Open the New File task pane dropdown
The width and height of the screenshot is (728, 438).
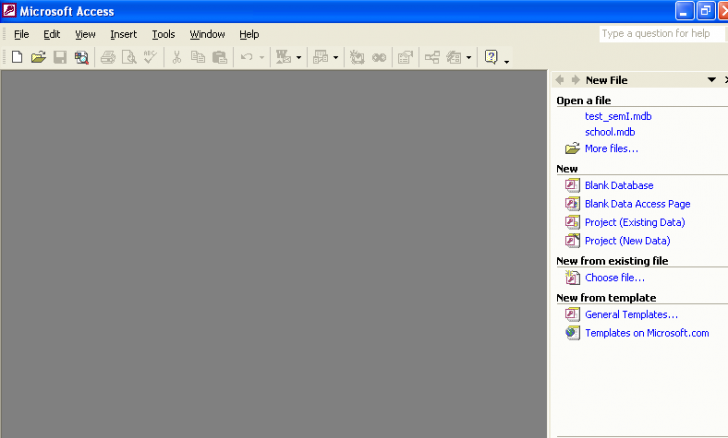(711, 80)
